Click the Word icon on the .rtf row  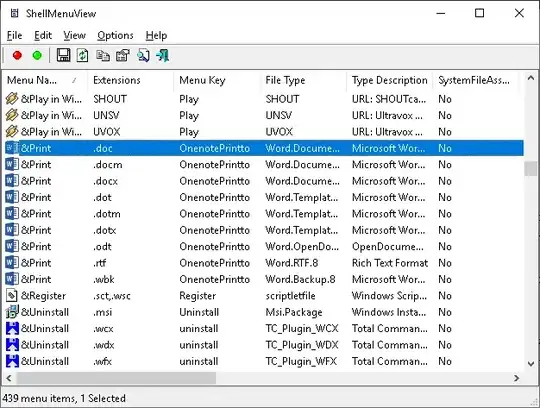pos(12,263)
